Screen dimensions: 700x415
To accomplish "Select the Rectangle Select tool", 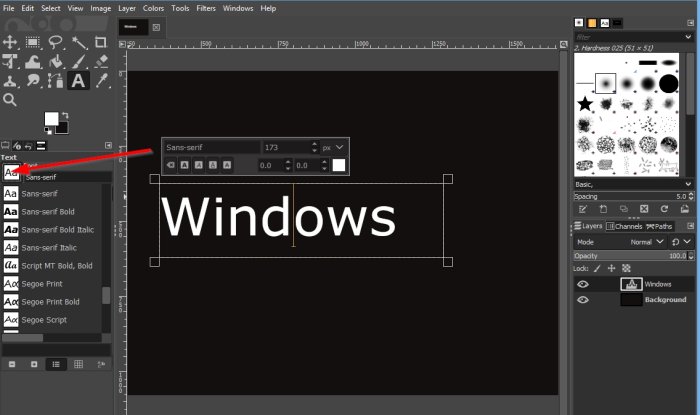I will pyautogui.click(x=33, y=42).
